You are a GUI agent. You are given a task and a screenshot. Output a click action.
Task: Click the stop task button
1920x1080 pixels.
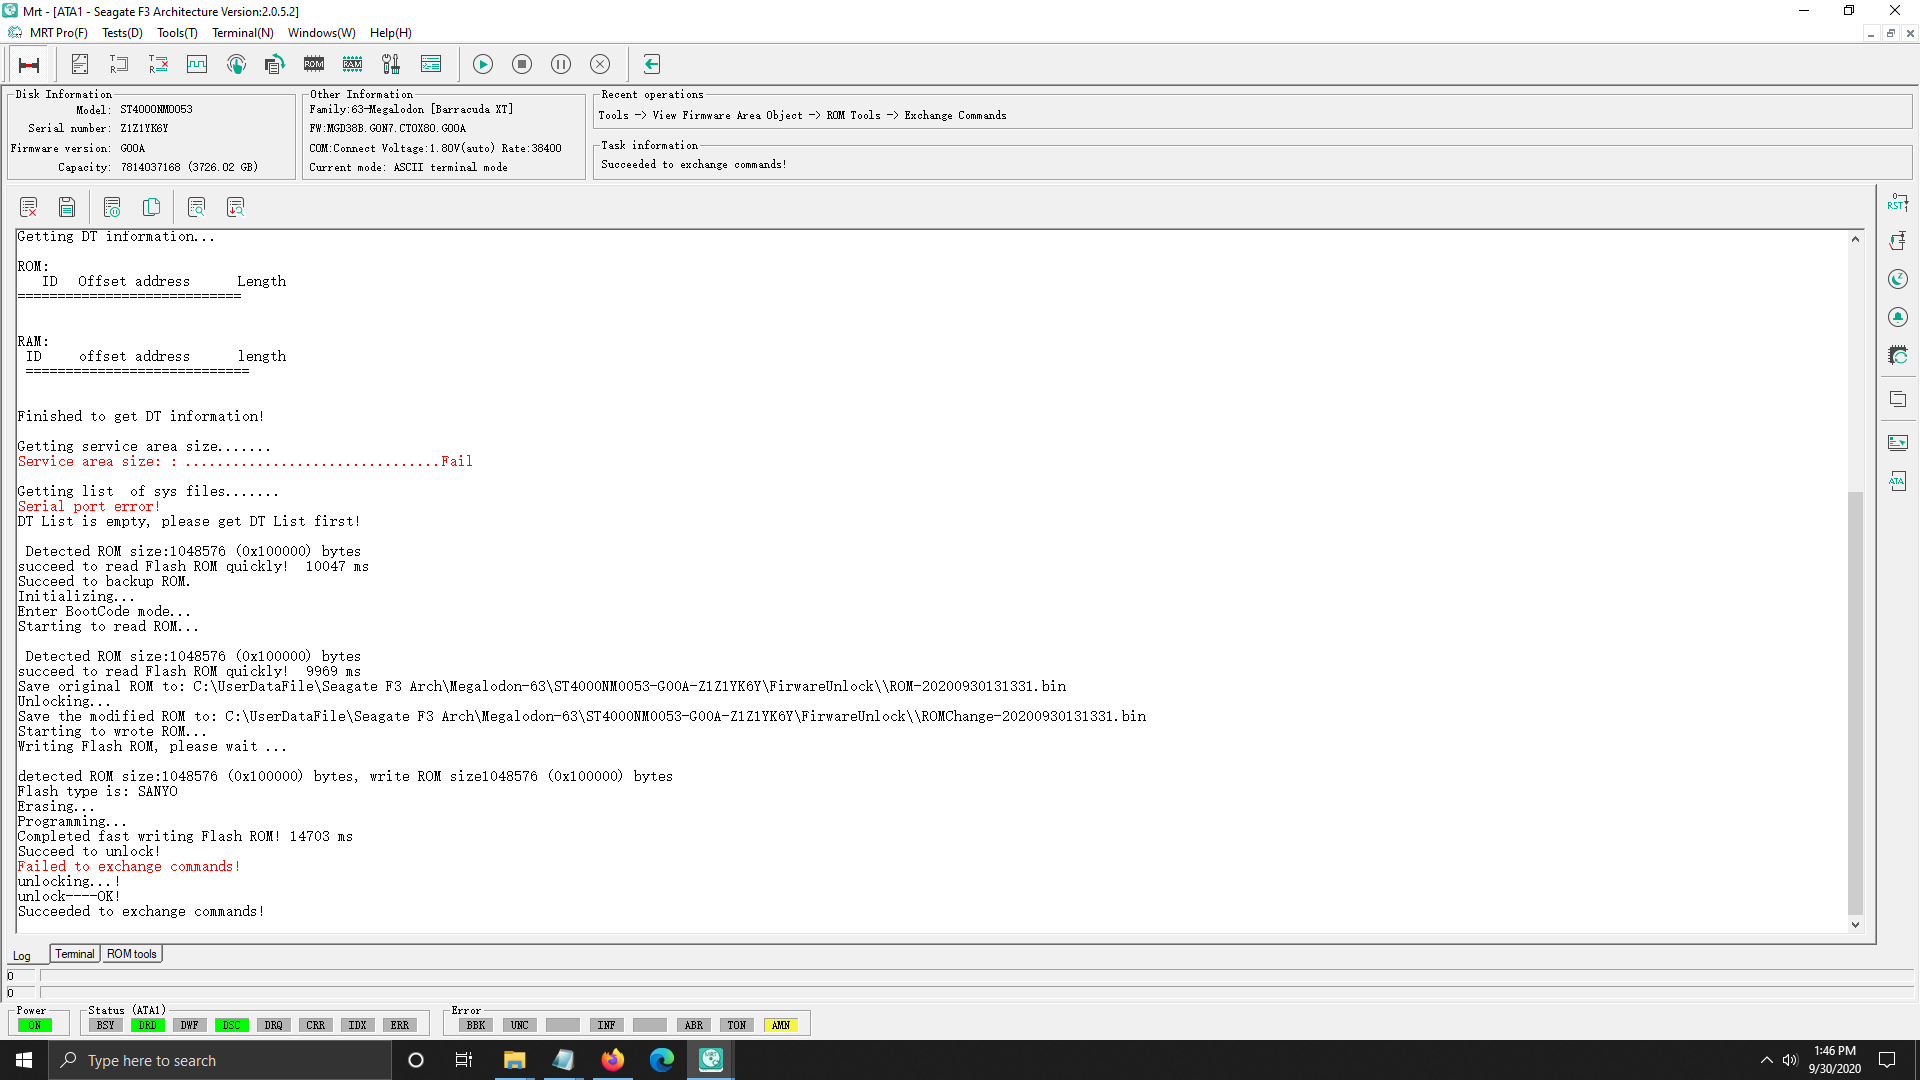[522, 64]
